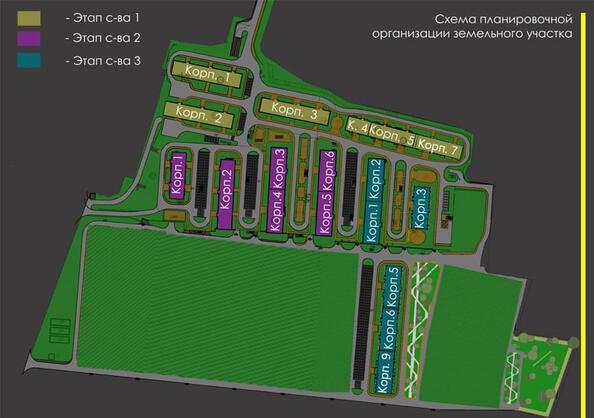
Task: Click the large striped green field
Action: pos(218,309)
